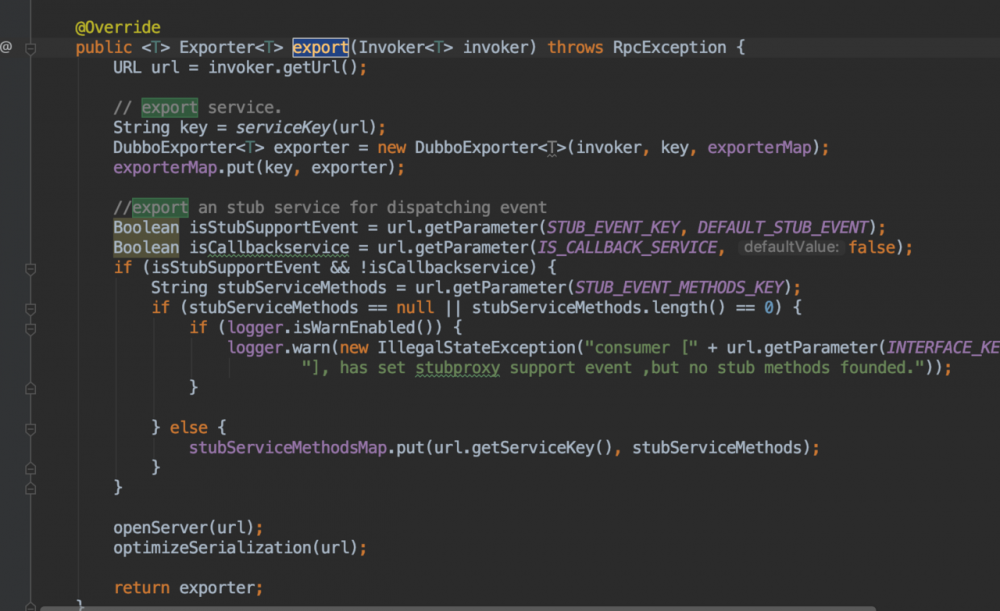Collapse the export method using its fold marker
The height and width of the screenshot is (611, 1000).
[30, 48]
